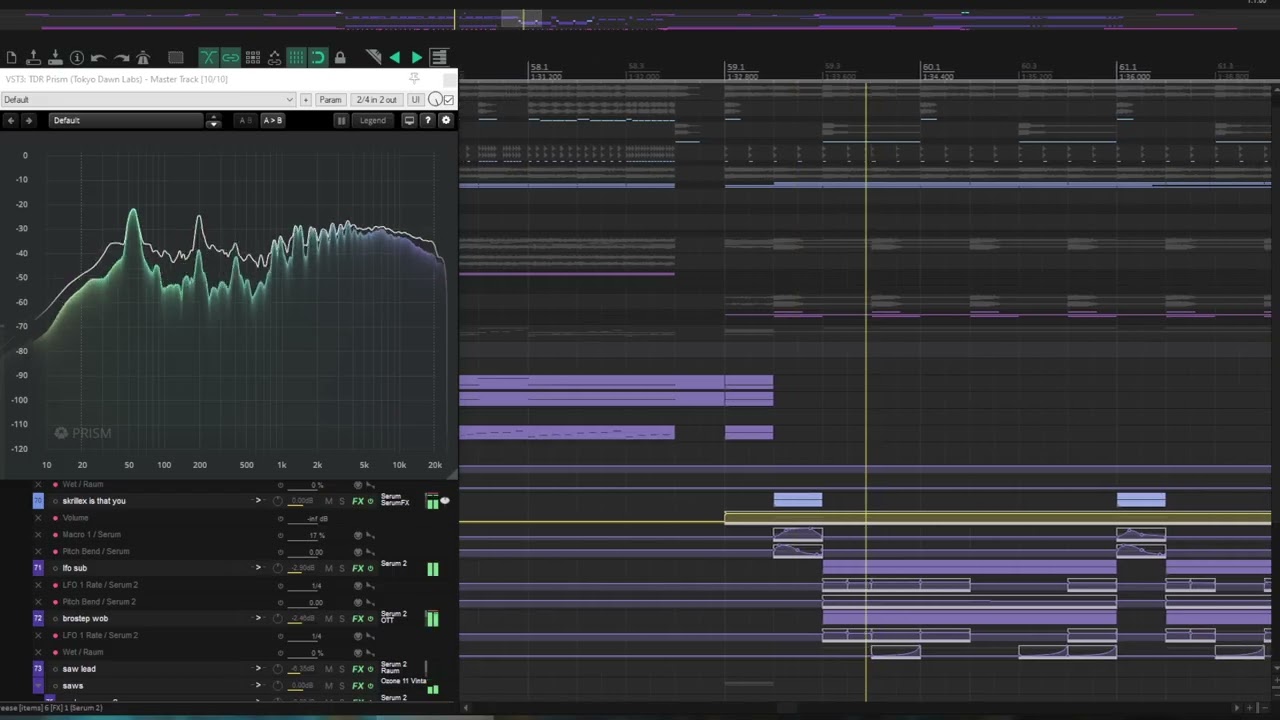Viewport: 1280px width, 720px height.
Task: Remove the 'Macro 1 / Serum' envelope lane
Action: point(39,535)
